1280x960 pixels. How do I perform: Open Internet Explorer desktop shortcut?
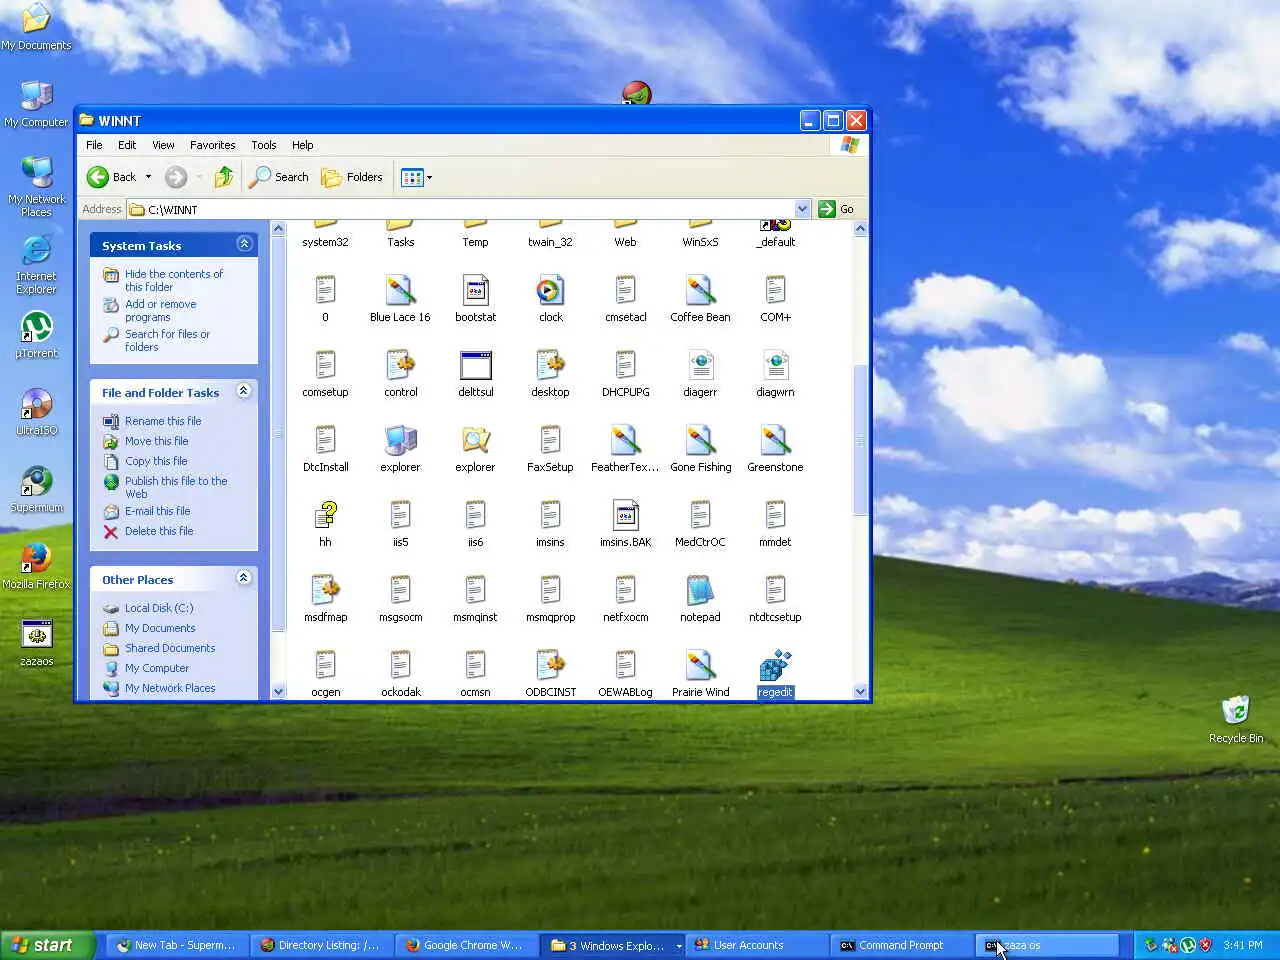coord(36,265)
